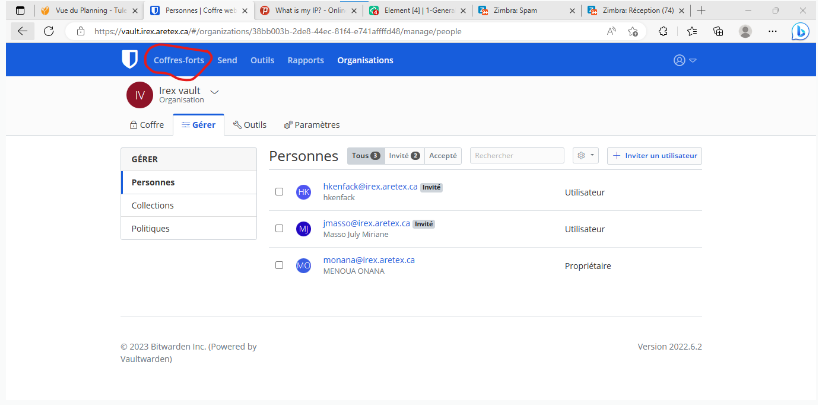Close the Personnes Coffre web tab
This screenshot has width=818, height=405.
[x=245, y=10]
